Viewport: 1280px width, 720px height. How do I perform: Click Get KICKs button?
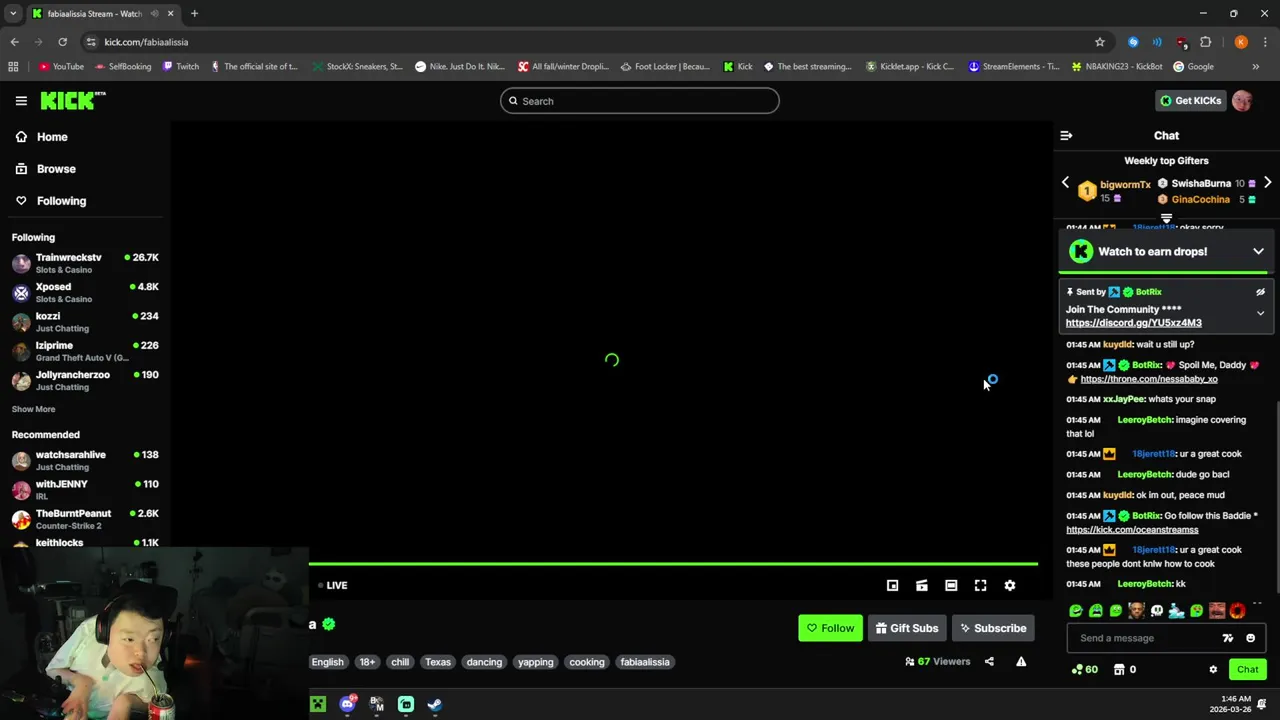pos(1190,101)
